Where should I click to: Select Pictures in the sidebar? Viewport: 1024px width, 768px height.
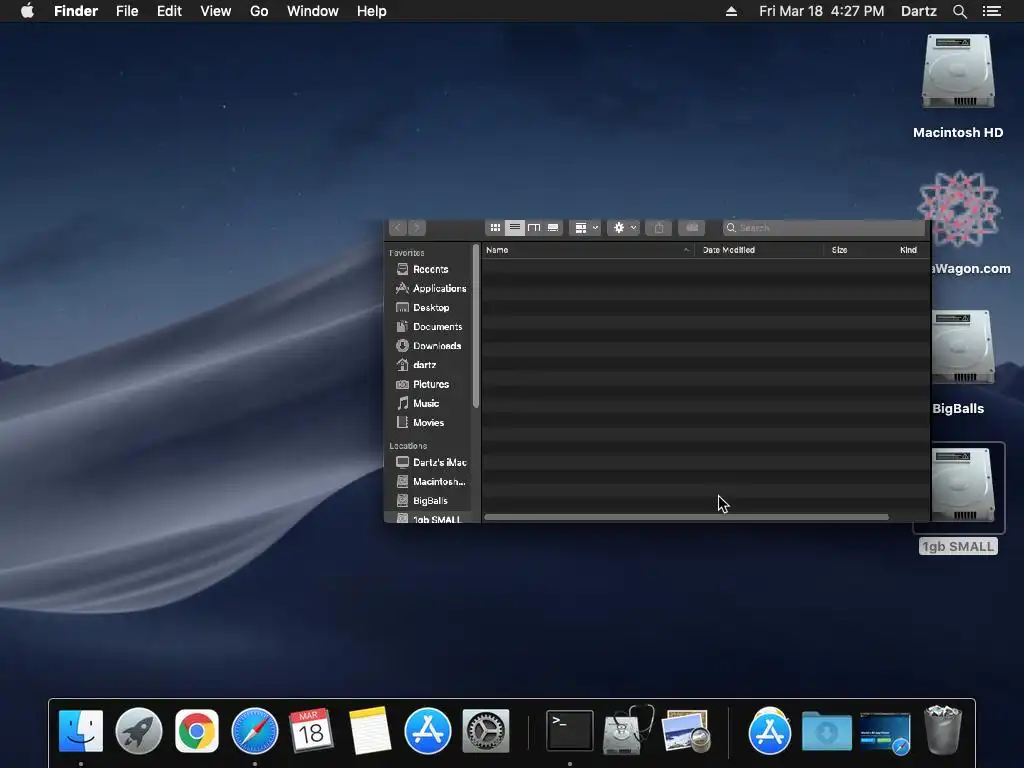click(x=428, y=384)
